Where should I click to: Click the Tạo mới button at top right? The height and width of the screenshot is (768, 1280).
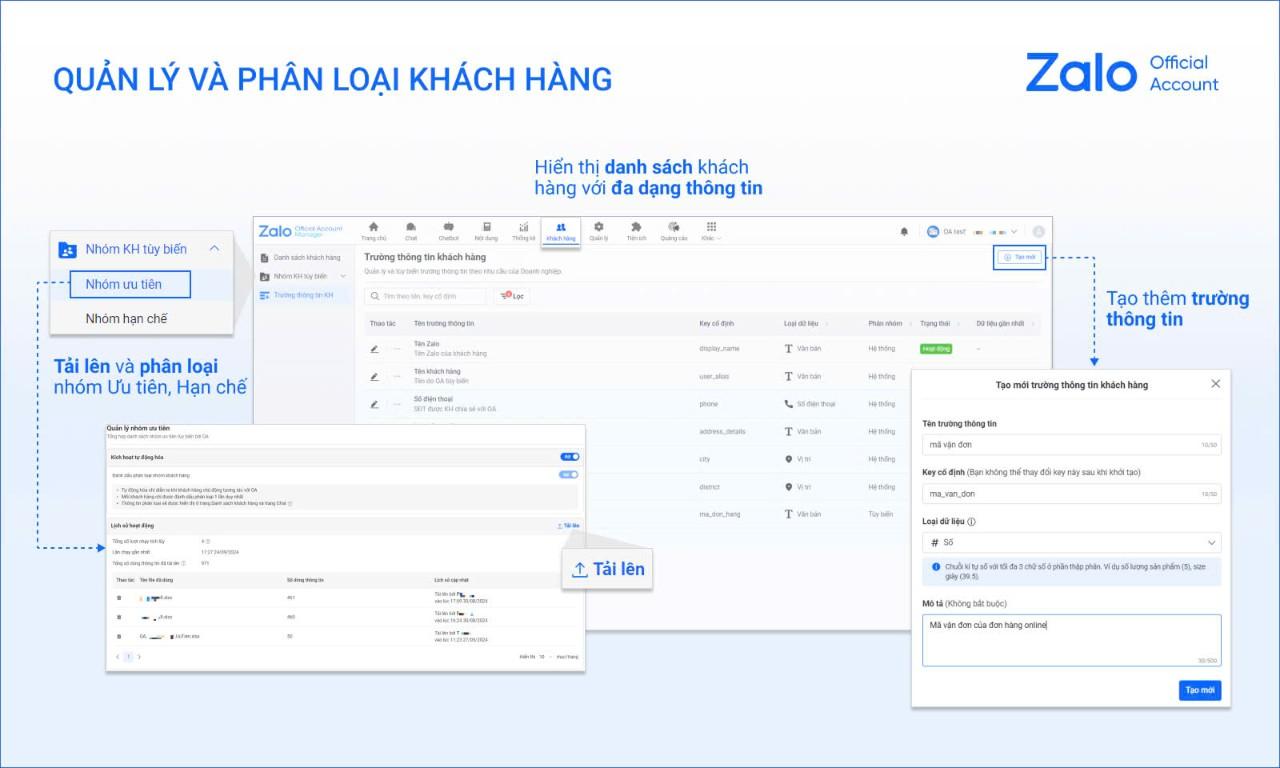click(1020, 257)
